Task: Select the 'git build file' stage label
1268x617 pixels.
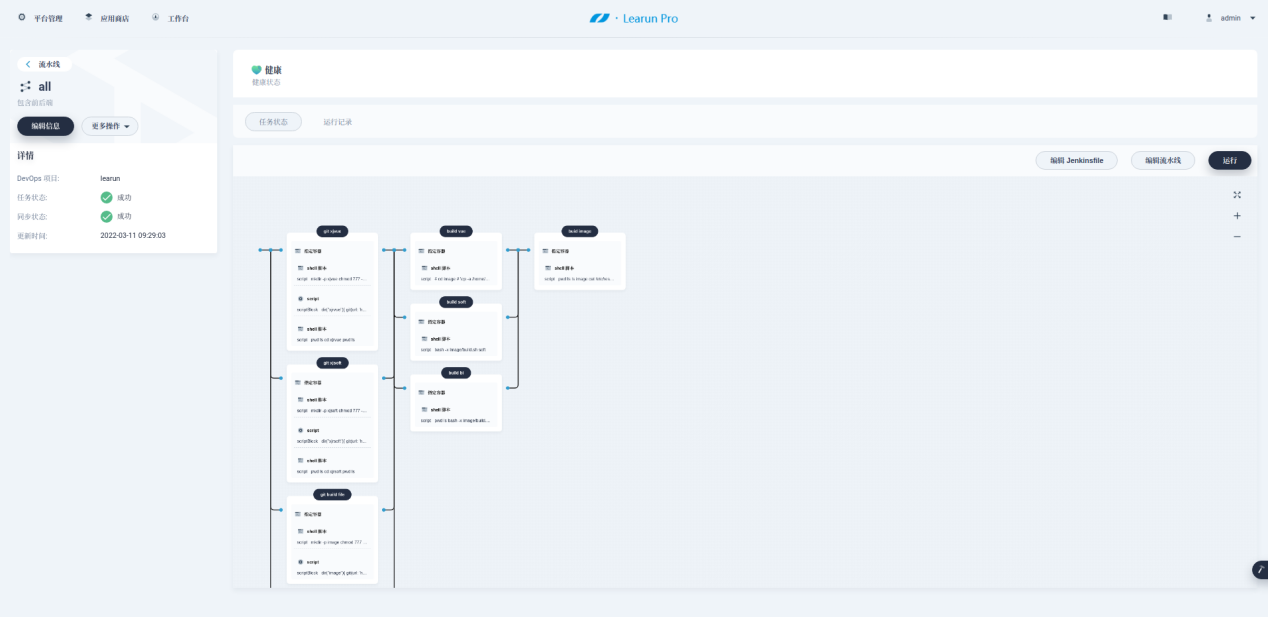Action: [332, 494]
